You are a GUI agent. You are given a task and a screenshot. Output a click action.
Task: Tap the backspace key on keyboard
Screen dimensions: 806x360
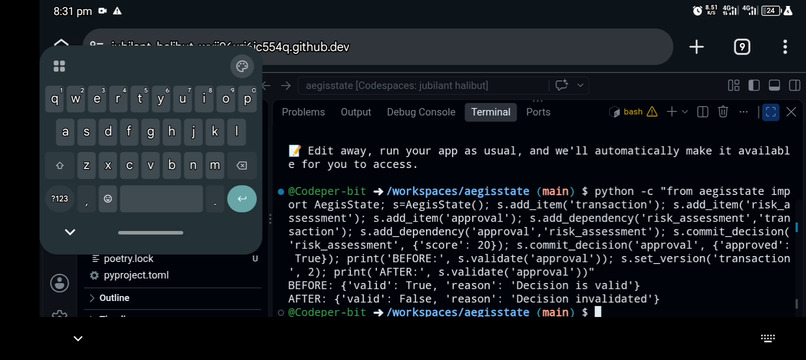point(241,166)
